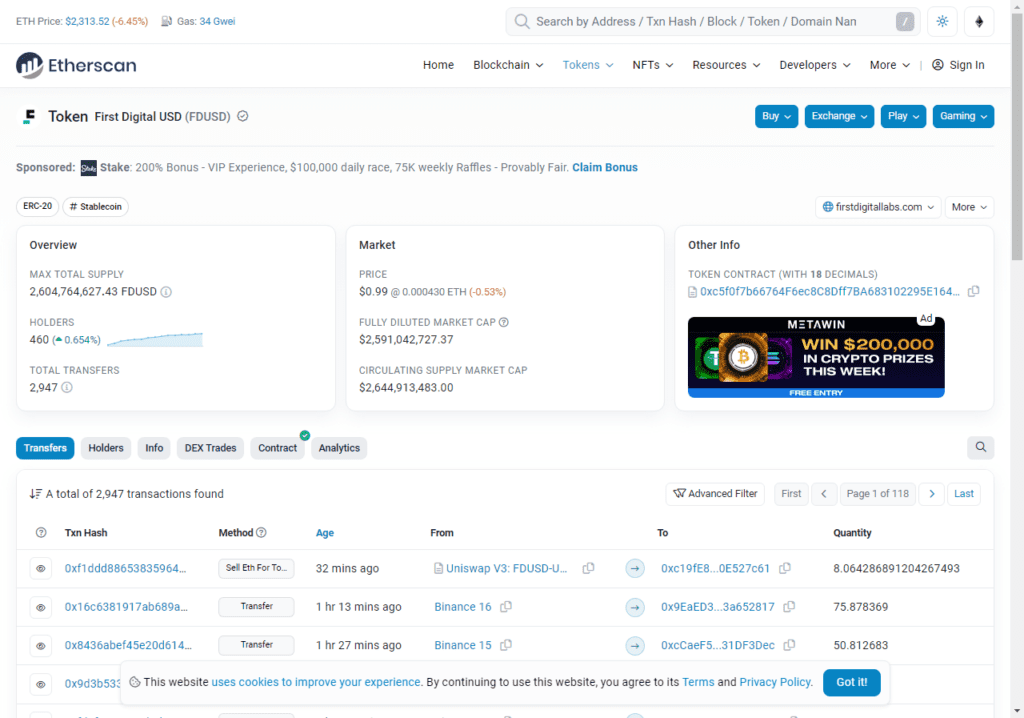Copy the 0xc19fE8...0E527c61 recipient address
Image resolution: width=1024 pixels, height=718 pixels.
pyautogui.click(x=785, y=568)
